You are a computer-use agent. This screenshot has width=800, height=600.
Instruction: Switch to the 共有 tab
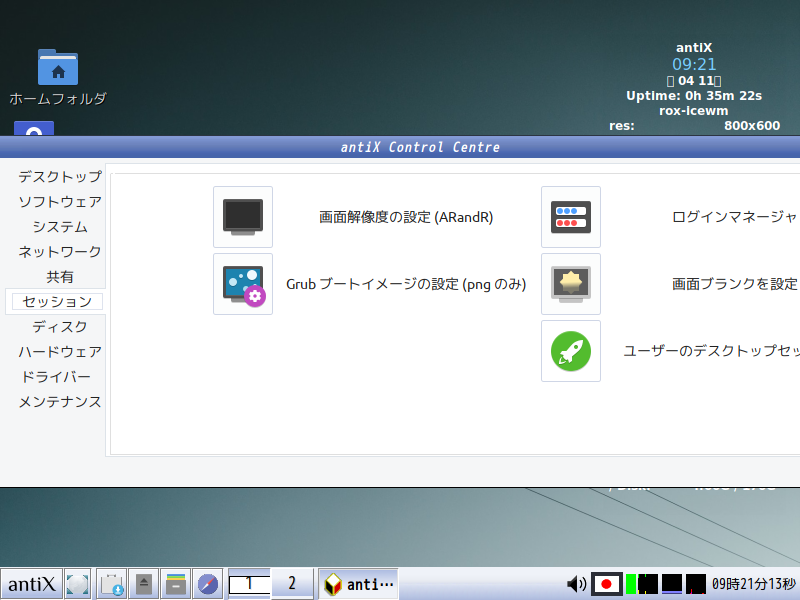click(x=60, y=277)
